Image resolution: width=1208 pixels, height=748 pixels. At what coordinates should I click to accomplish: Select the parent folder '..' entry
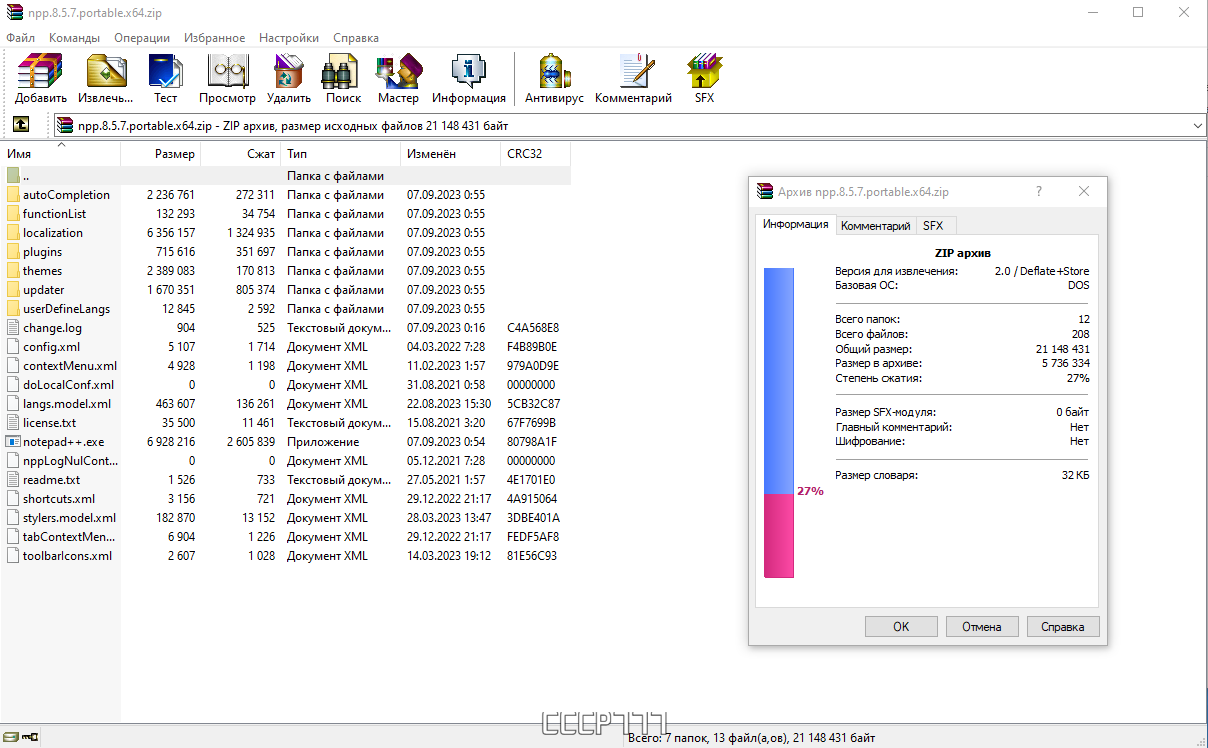point(288,176)
